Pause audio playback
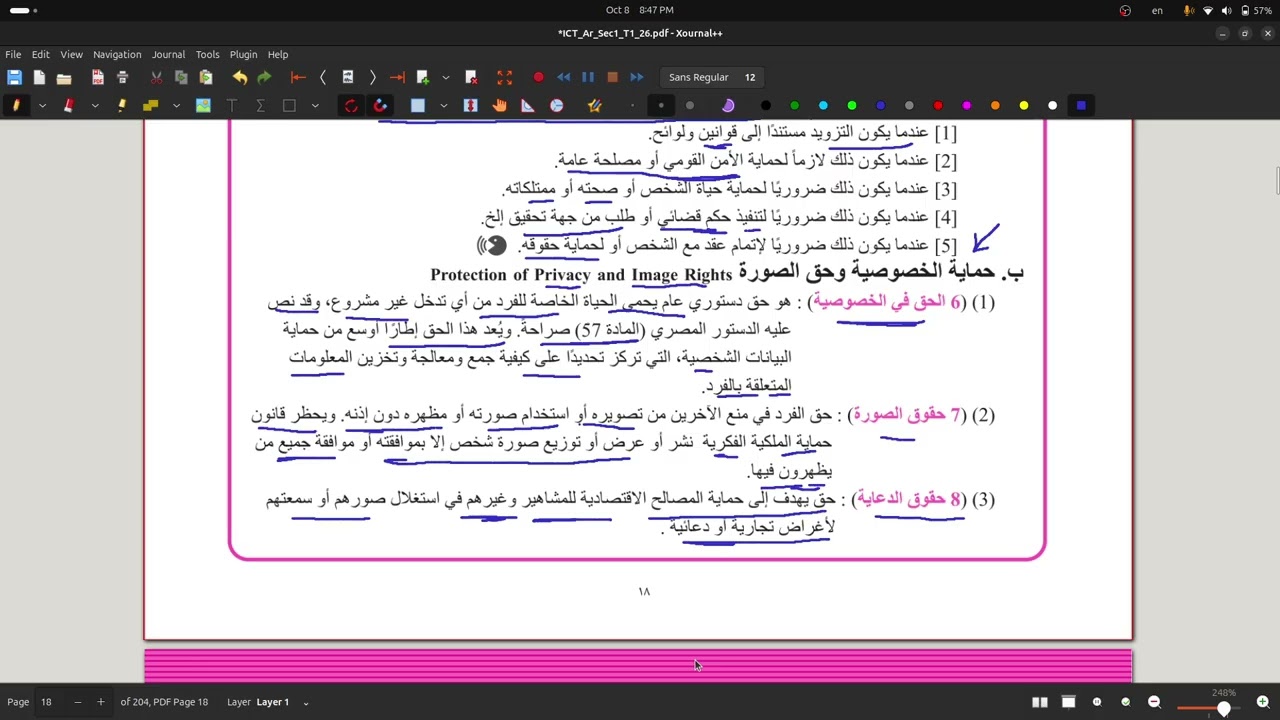Screen dimensions: 1280x720 click(588, 77)
